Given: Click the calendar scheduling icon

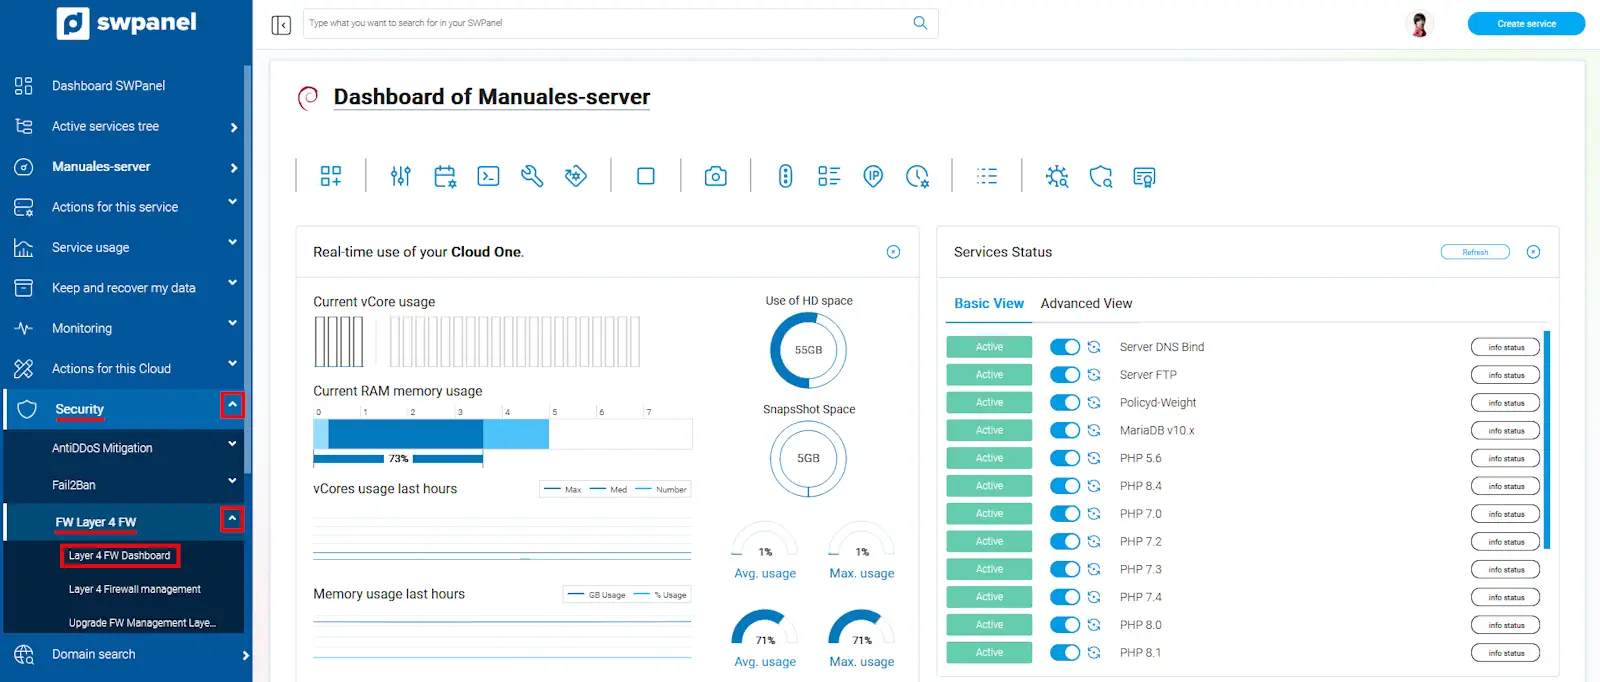Looking at the screenshot, I should 445,177.
